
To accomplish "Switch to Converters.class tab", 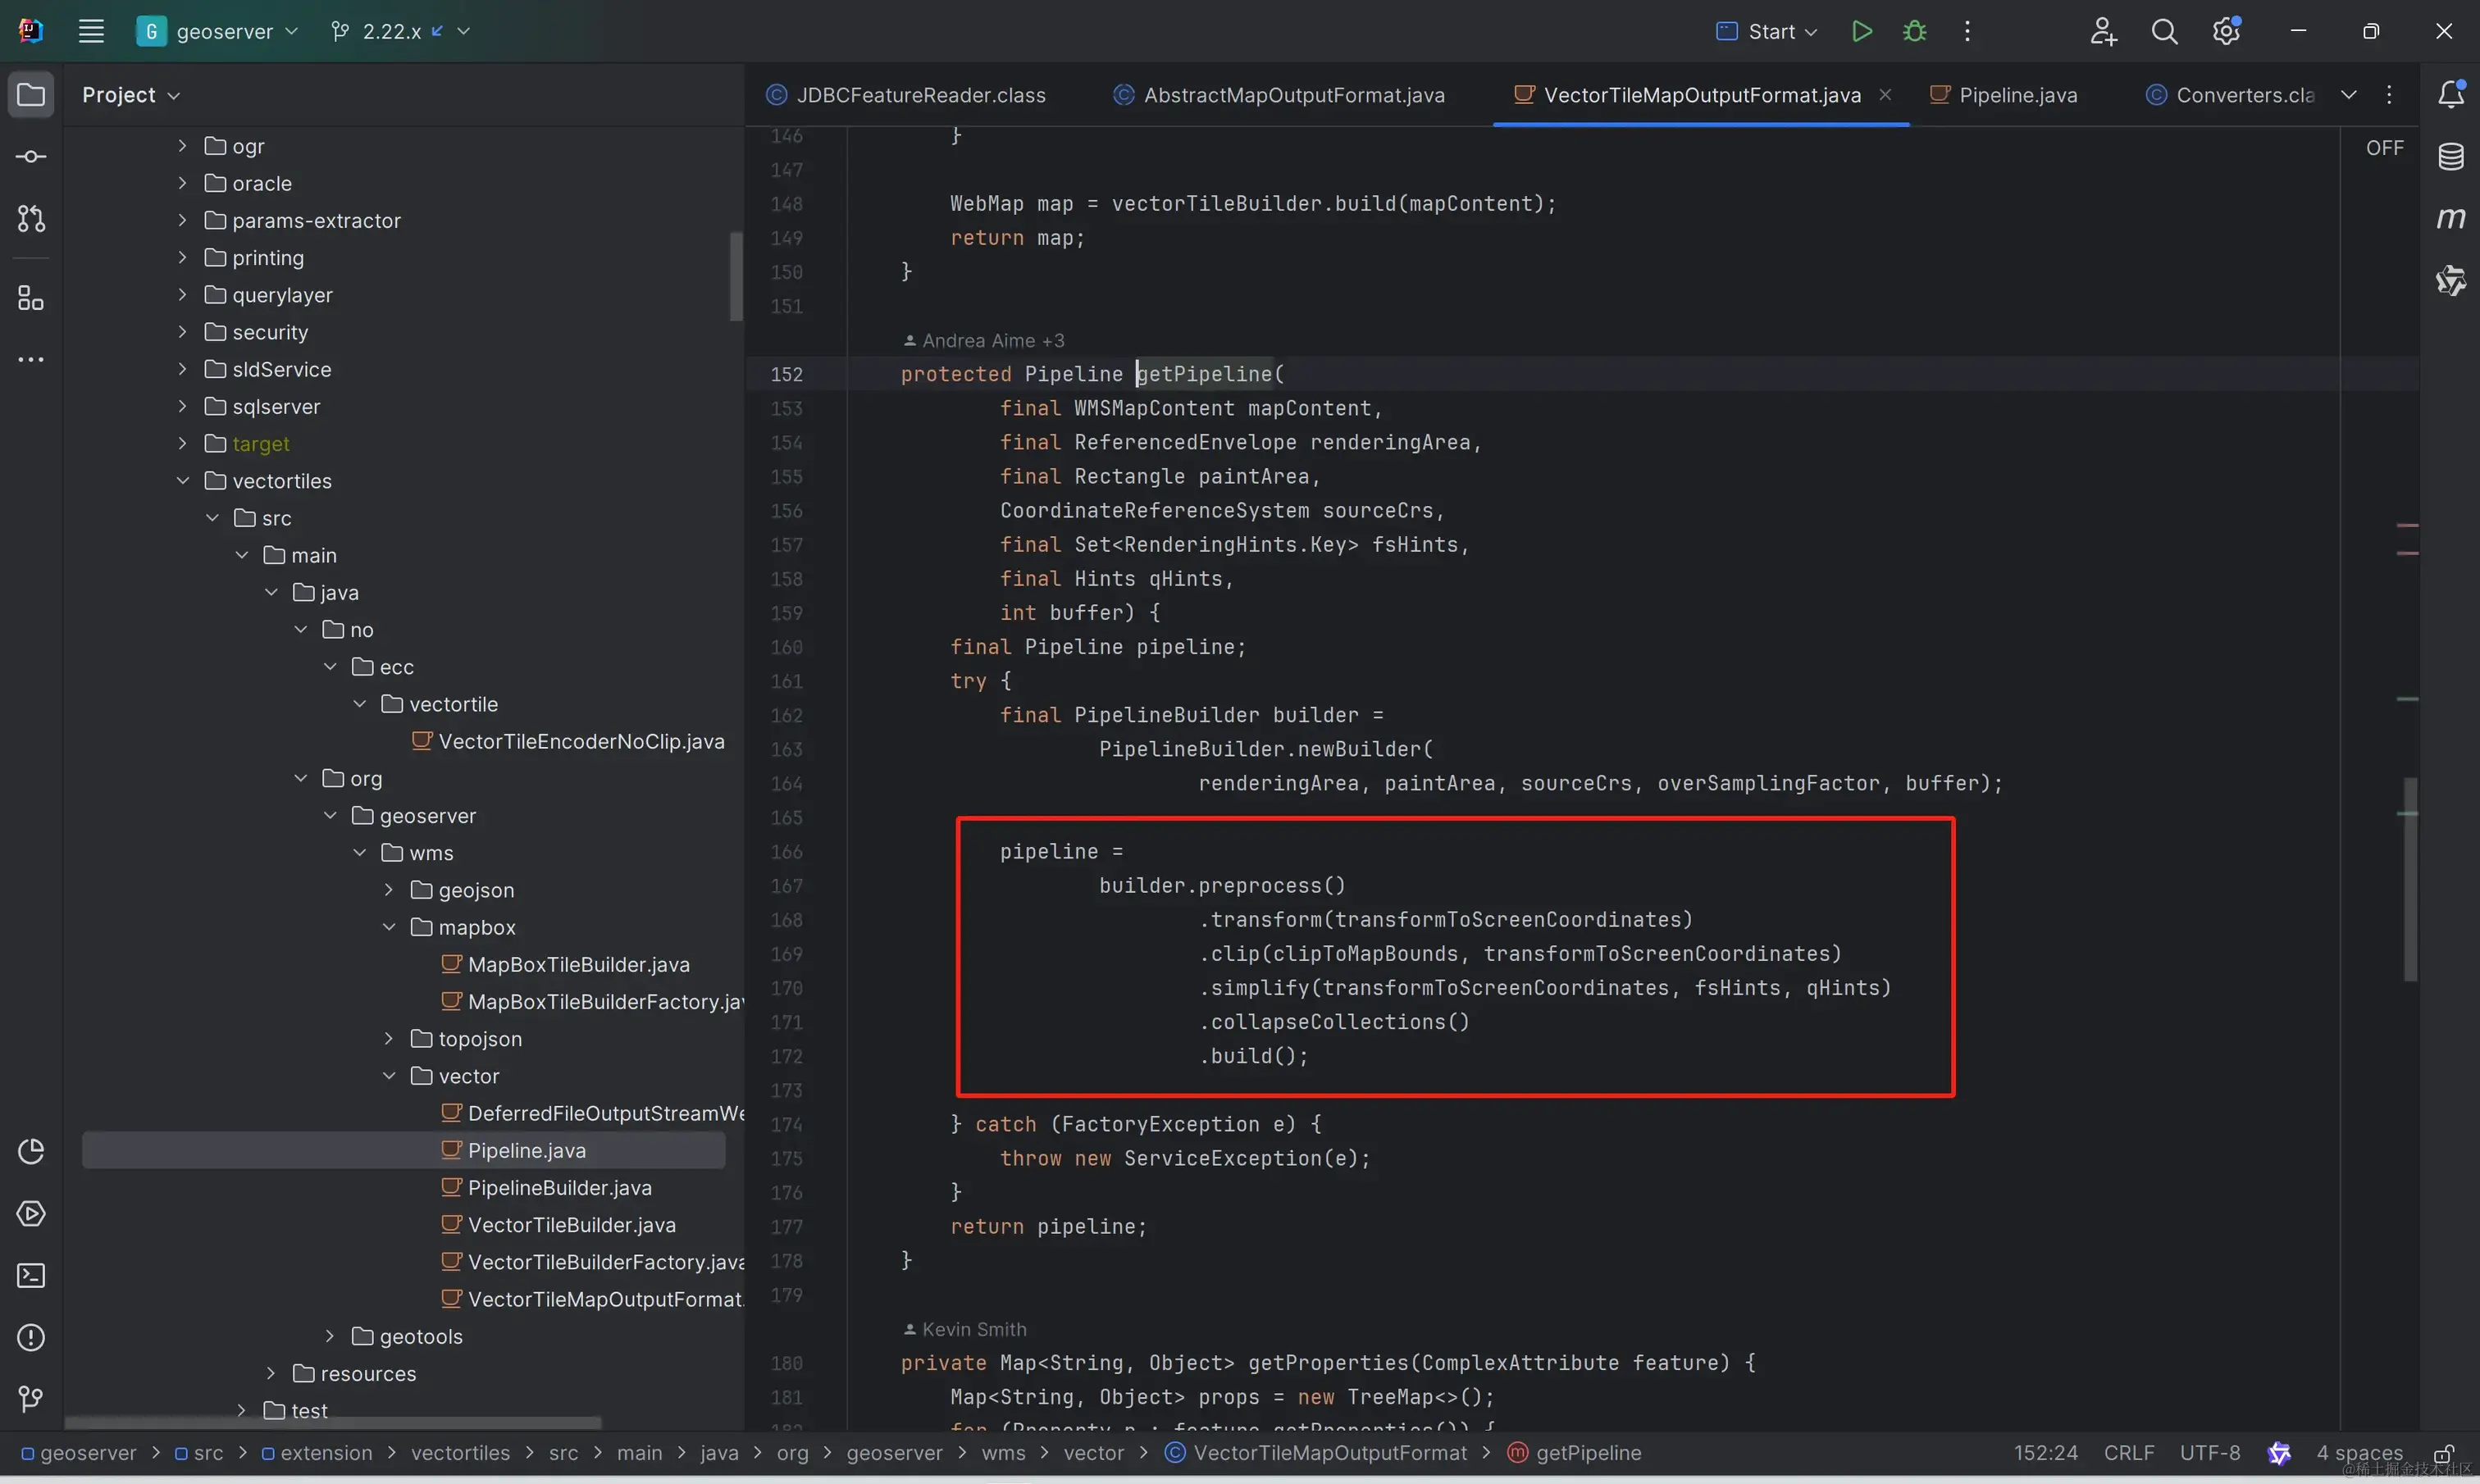I will pos(2230,95).
